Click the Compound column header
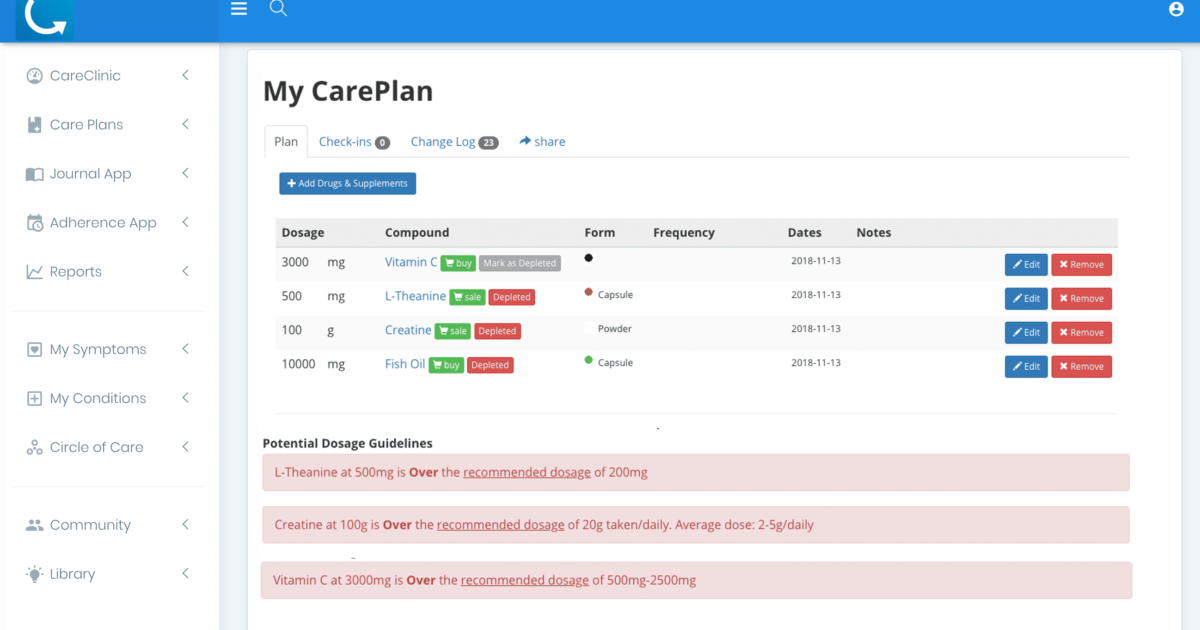This screenshot has height=630, width=1200. pos(417,233)
